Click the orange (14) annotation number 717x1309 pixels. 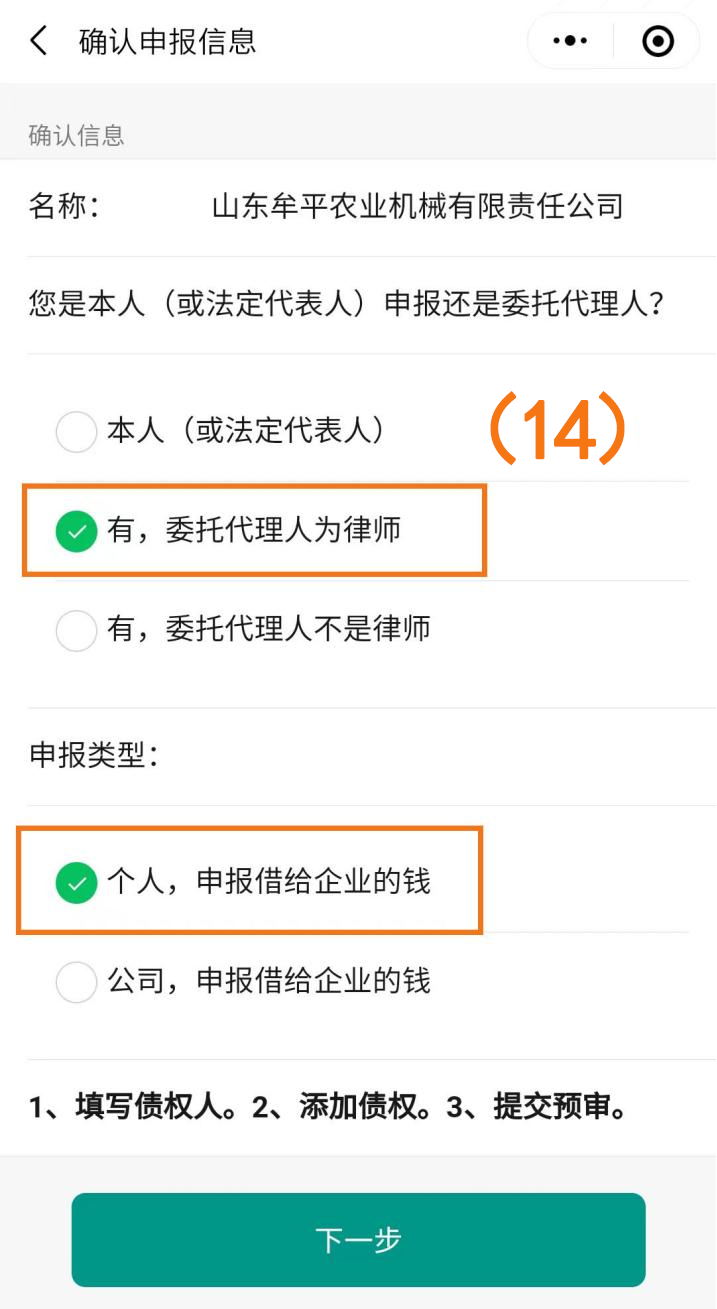556,432
